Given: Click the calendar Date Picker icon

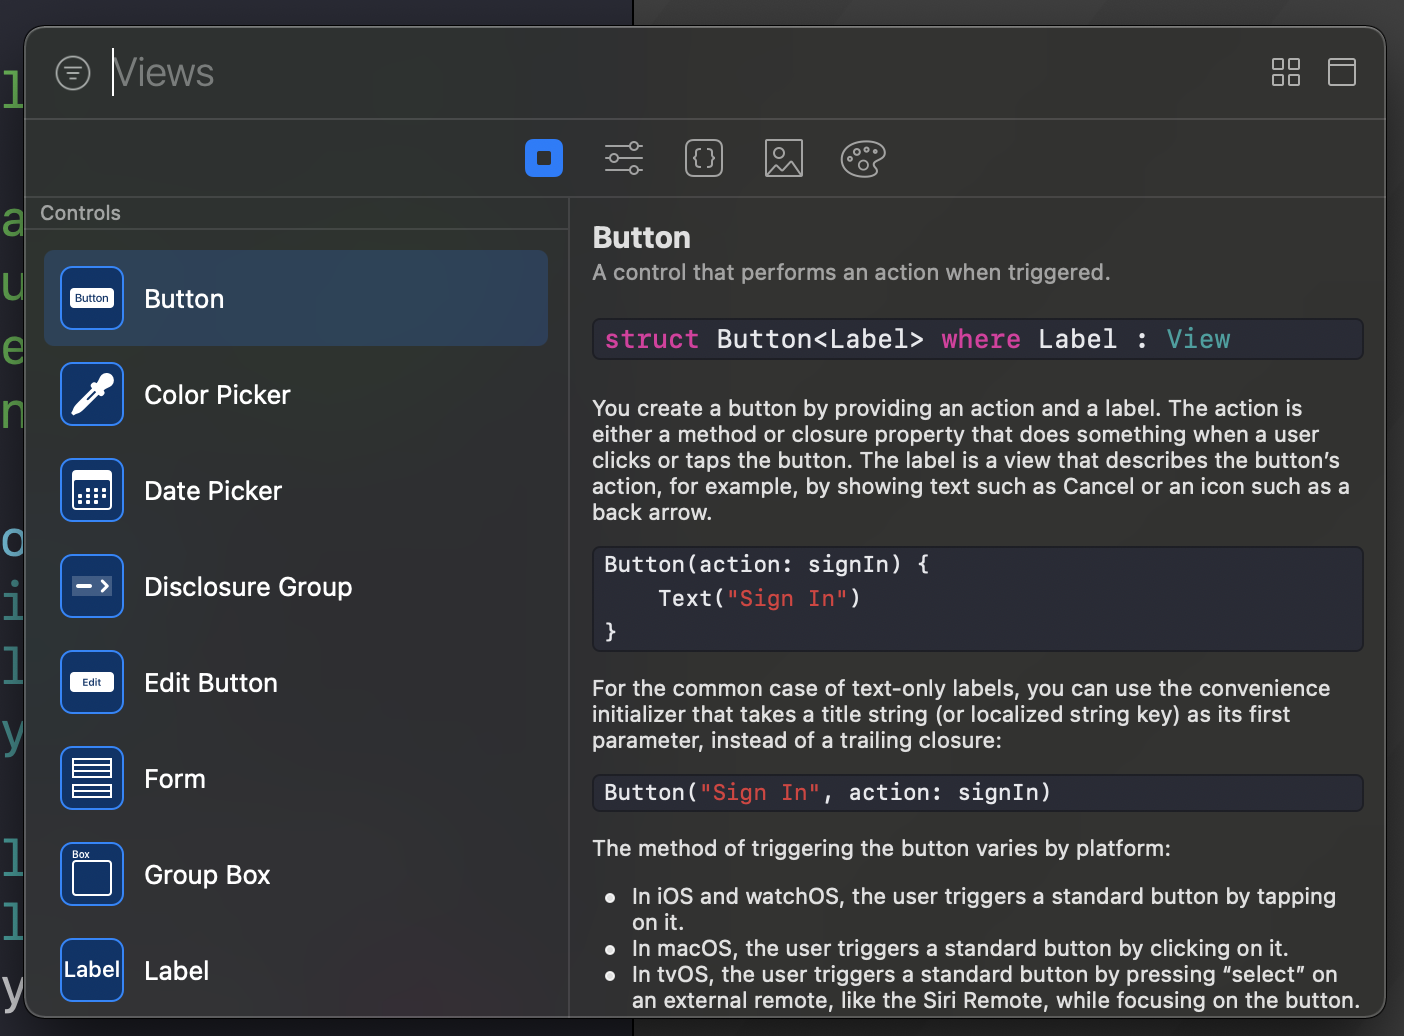Looking at the screenshot, I should coord(92,490).
